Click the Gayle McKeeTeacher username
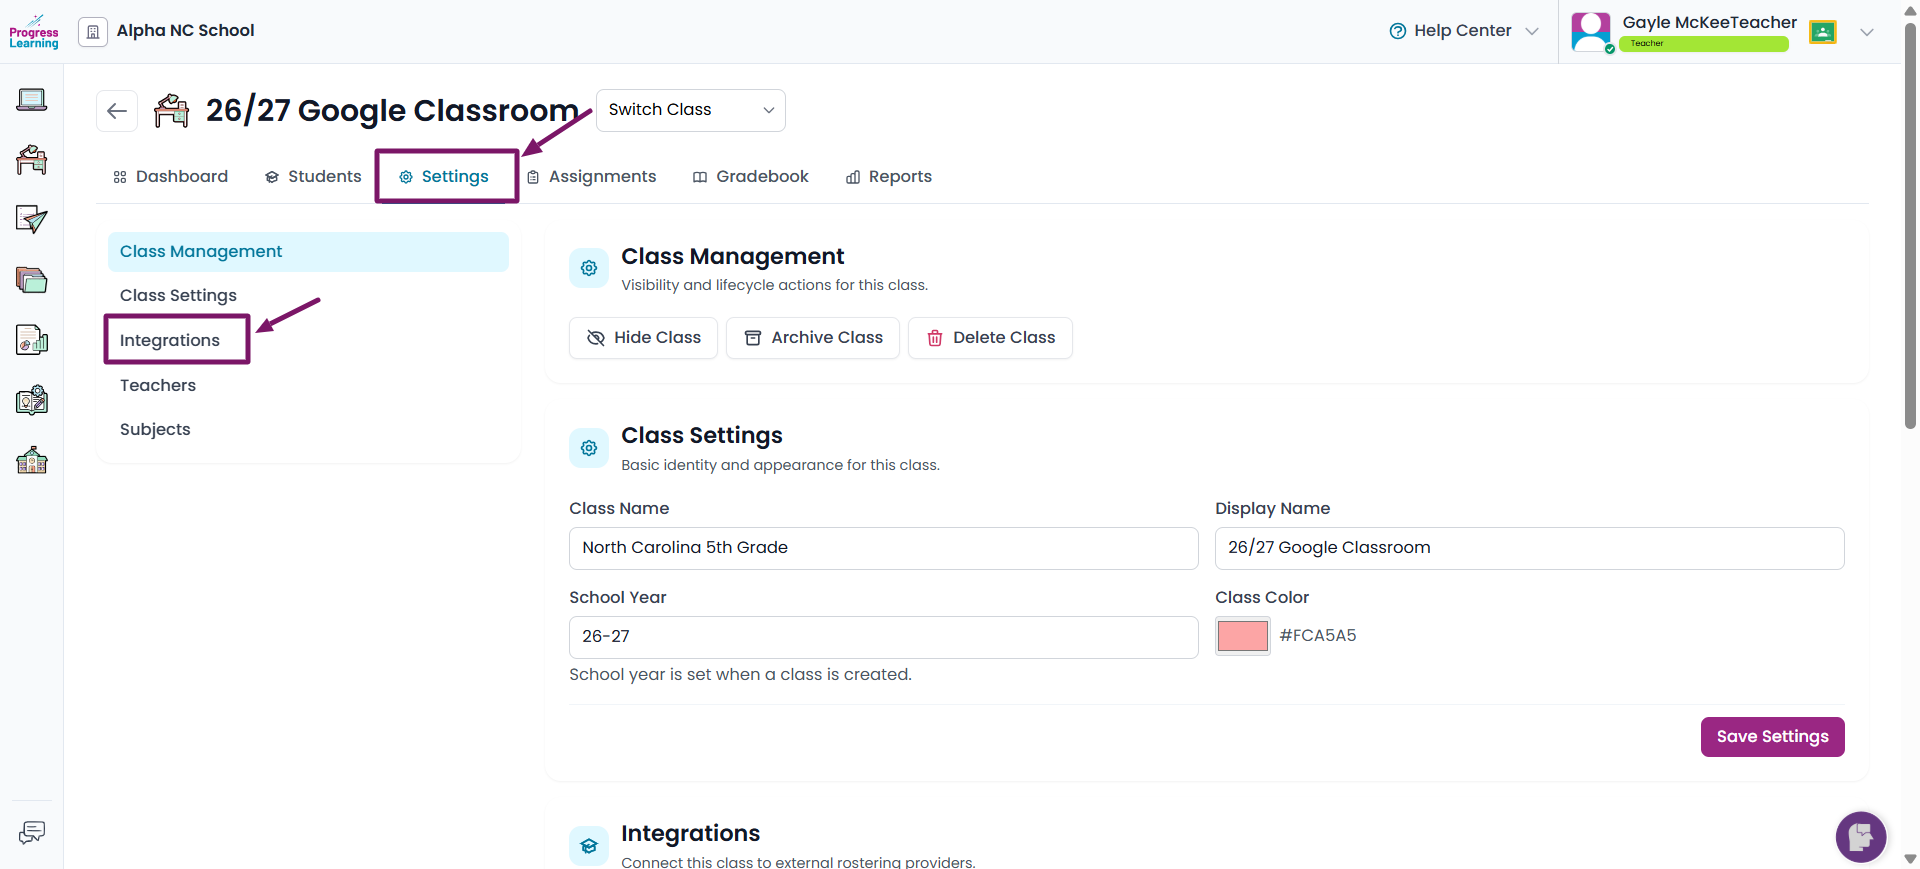This screenshot has height=869, width=1920. coord(1710,22)
